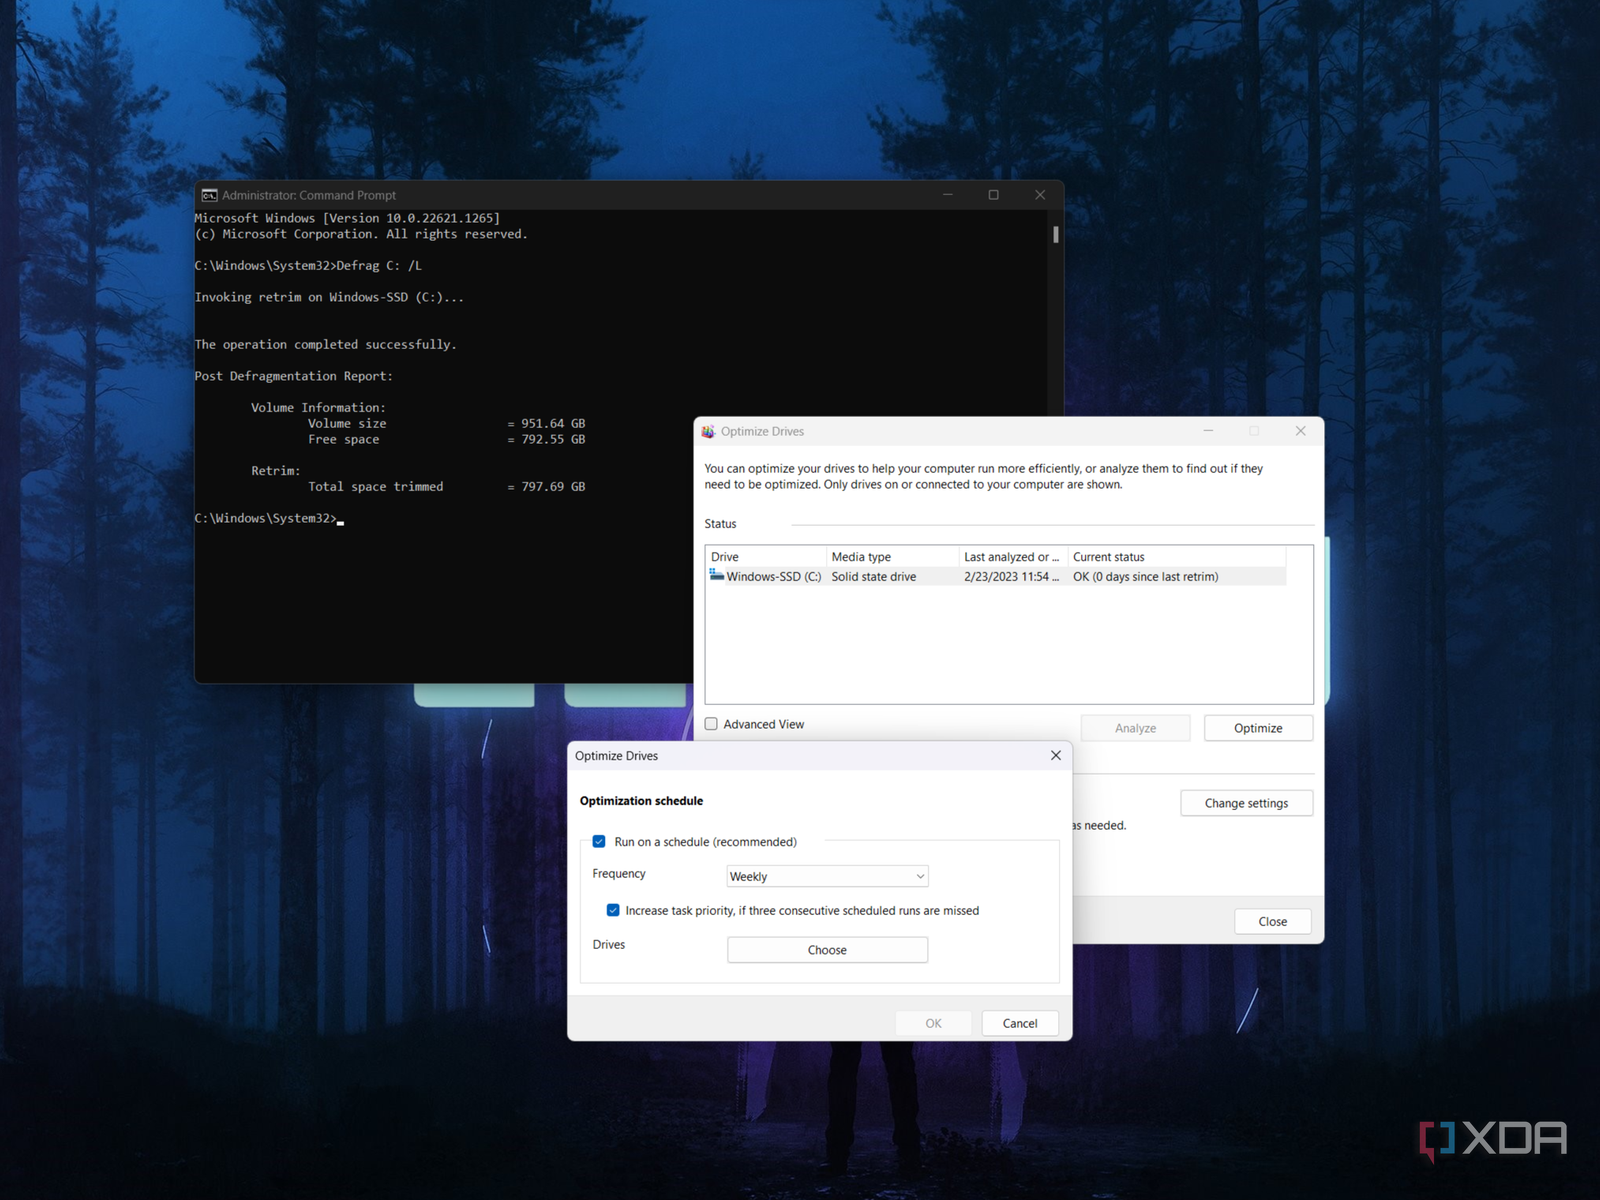Click the Optimize Drives window app icon
The width and height of the screenshot is (1600, 1200).
(x=708, y=432)
